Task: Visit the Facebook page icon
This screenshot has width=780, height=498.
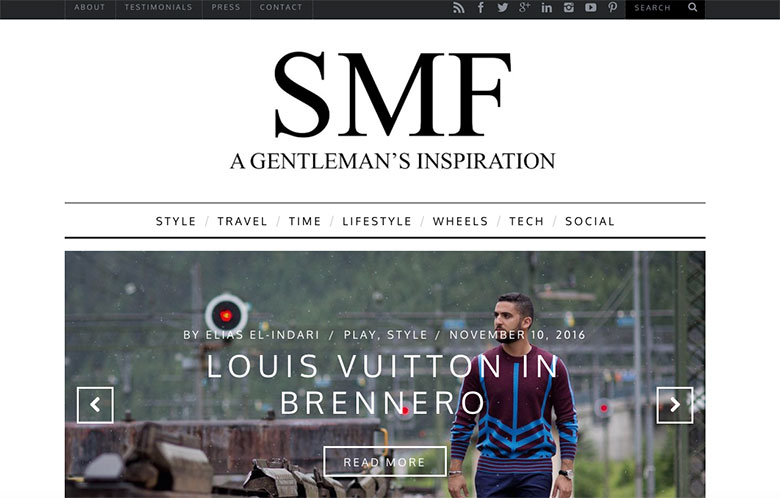Action: (x=481, y=7)
